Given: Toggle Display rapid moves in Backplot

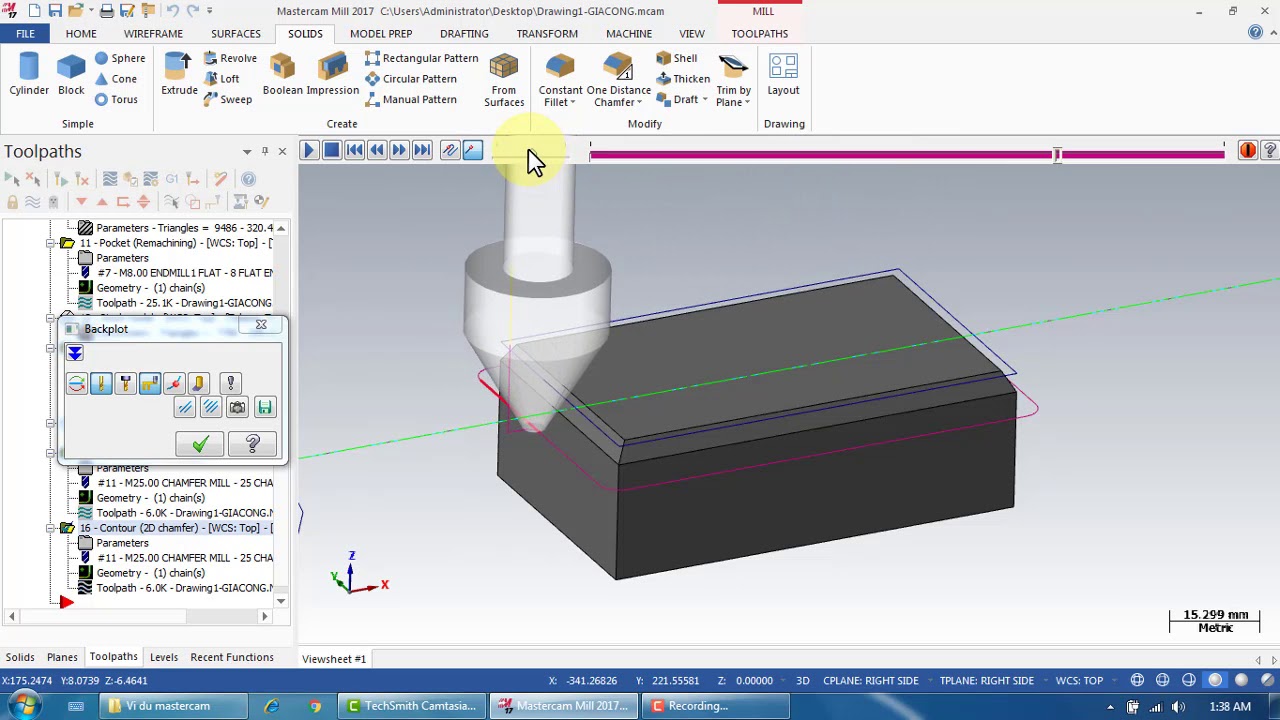Looking at the screenshot, I should click(149, 384).
